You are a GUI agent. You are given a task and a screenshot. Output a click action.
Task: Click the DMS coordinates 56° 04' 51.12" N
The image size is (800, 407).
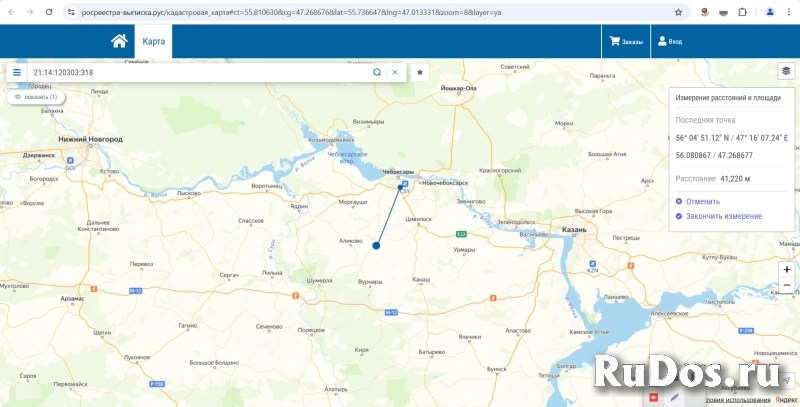(x=702, y=138)
